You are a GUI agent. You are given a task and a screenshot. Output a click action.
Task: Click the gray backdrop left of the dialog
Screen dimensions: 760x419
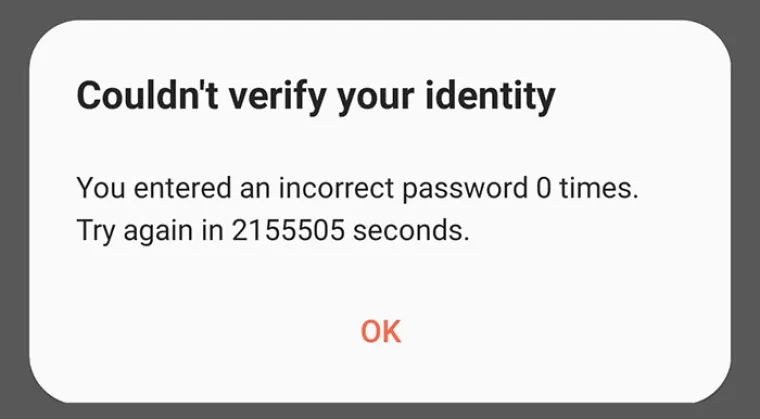pyautogui.click(x=14, y=210)
